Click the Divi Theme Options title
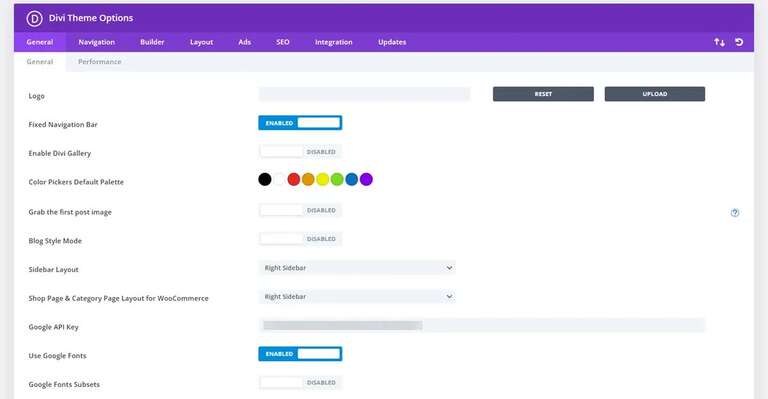The height and width of the screenshot is (399, 768). coord(91,18)
